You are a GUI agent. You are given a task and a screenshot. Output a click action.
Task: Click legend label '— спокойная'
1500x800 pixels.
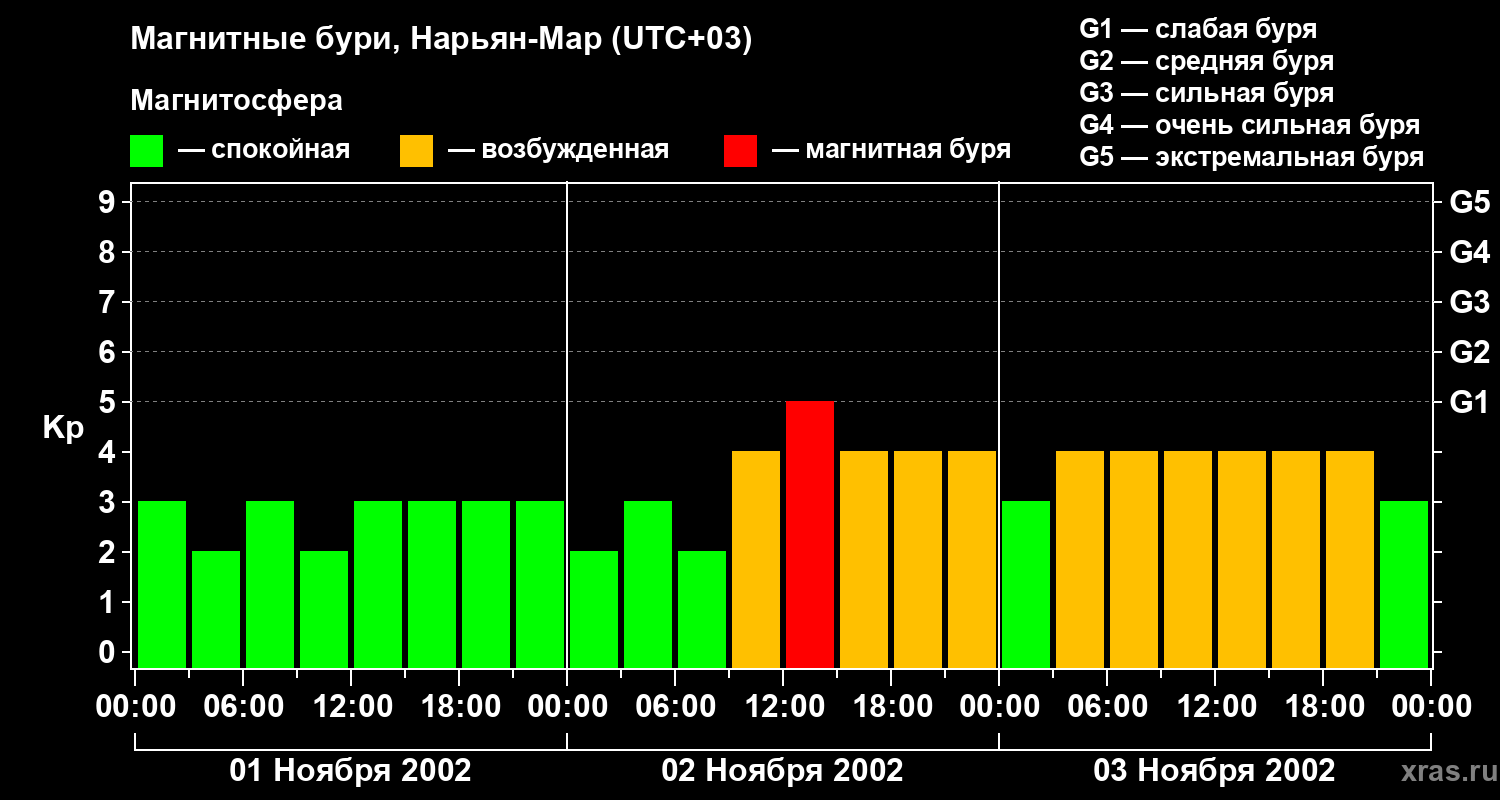(264, 150)
